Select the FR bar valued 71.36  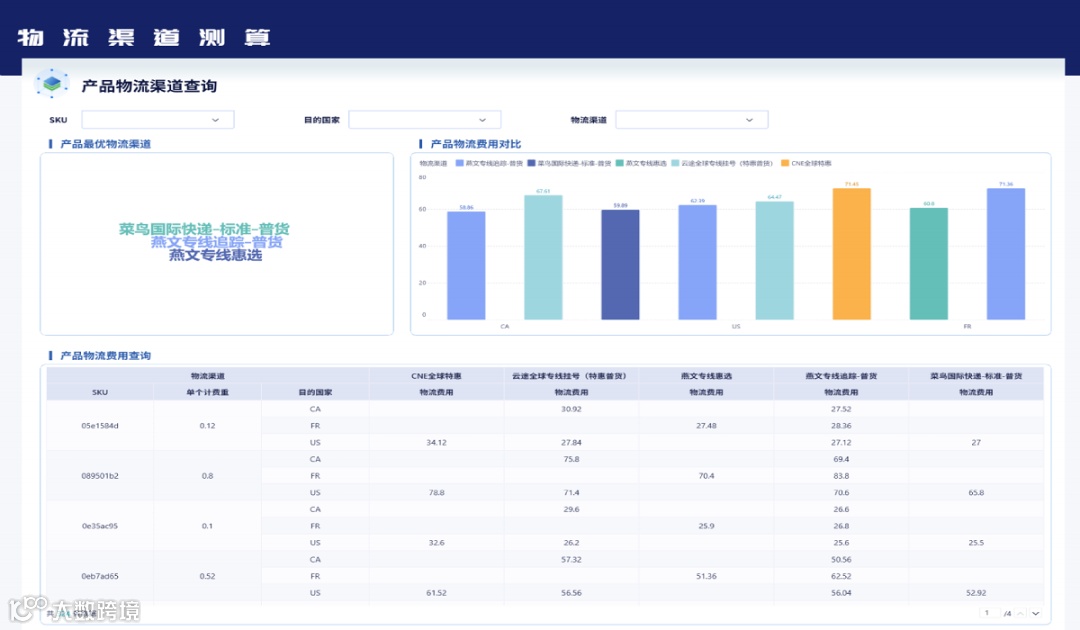tap(1006, 254)
